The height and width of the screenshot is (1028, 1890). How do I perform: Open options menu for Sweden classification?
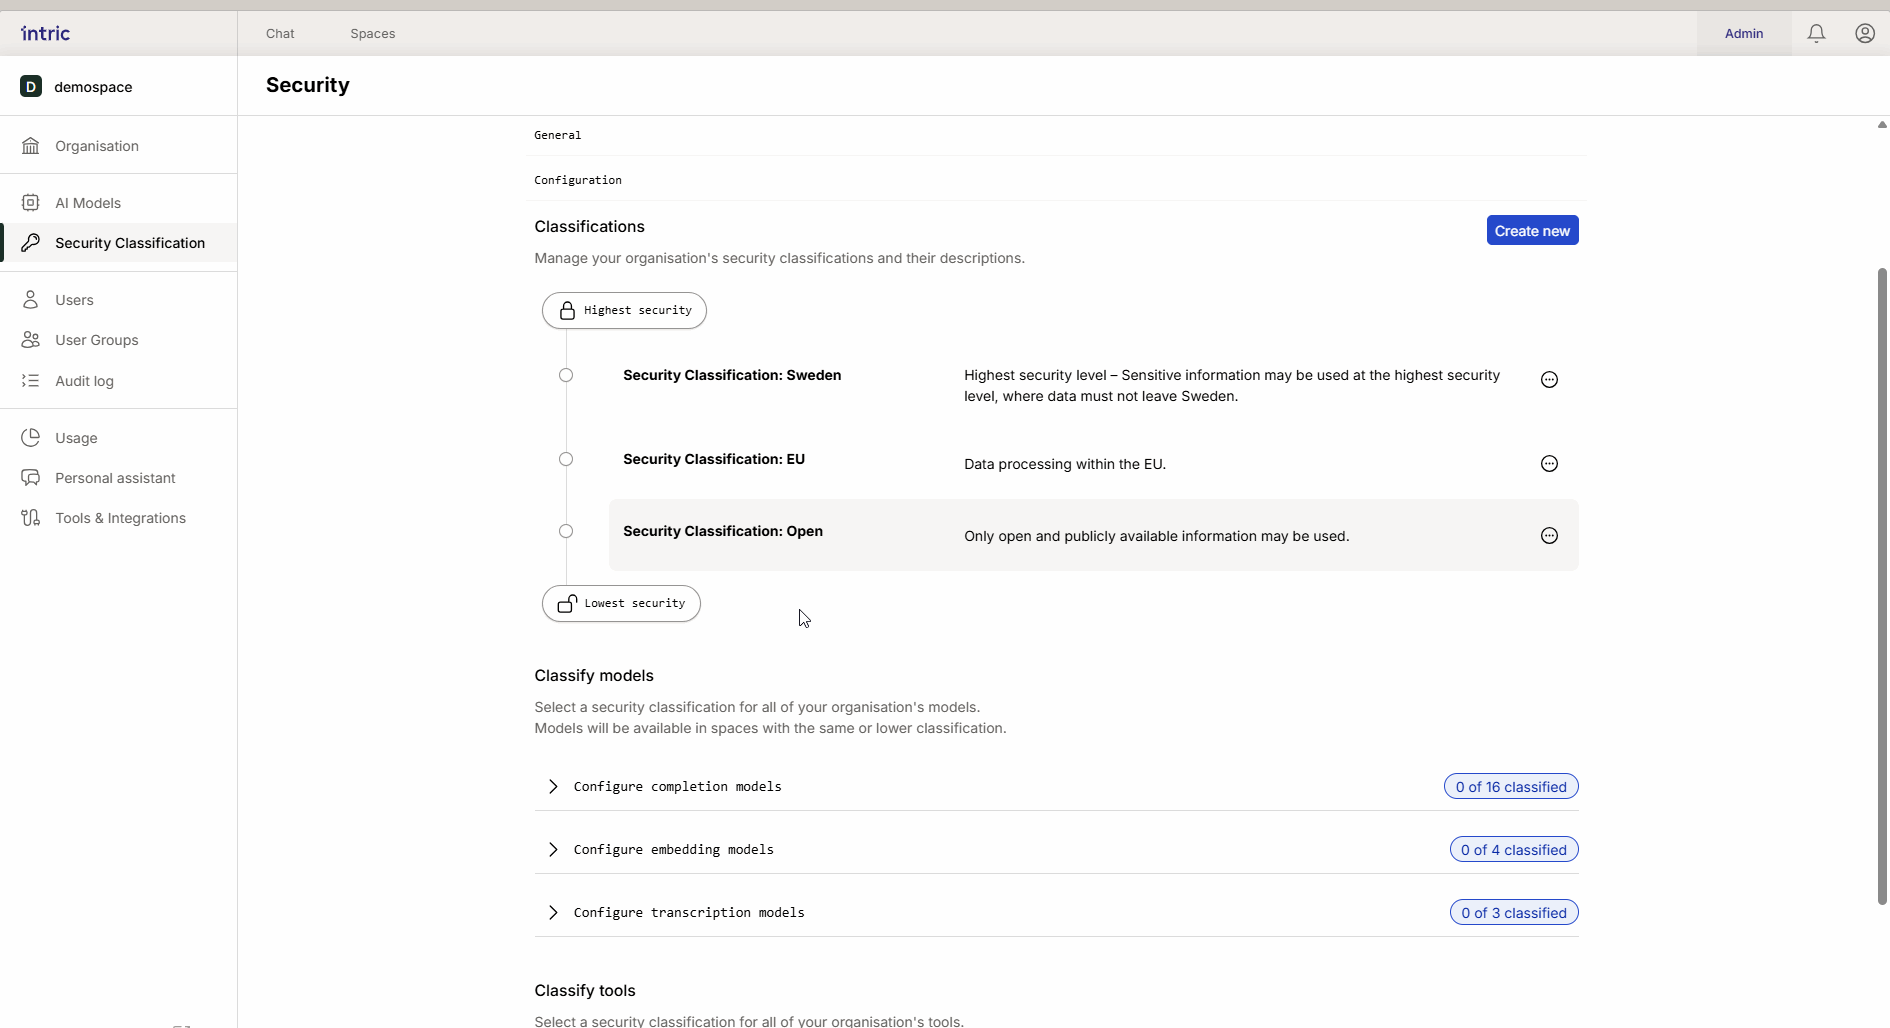click(1549, 380)
